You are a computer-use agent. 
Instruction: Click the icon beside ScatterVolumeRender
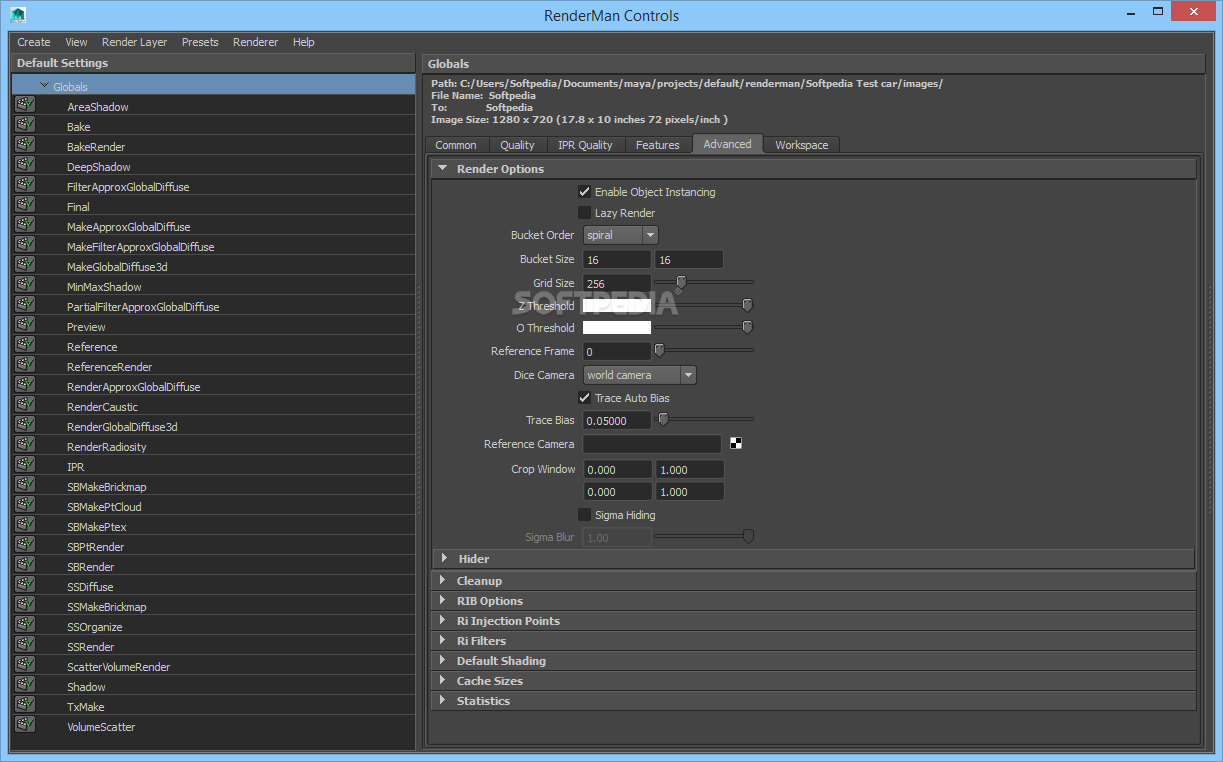point(25,666)
